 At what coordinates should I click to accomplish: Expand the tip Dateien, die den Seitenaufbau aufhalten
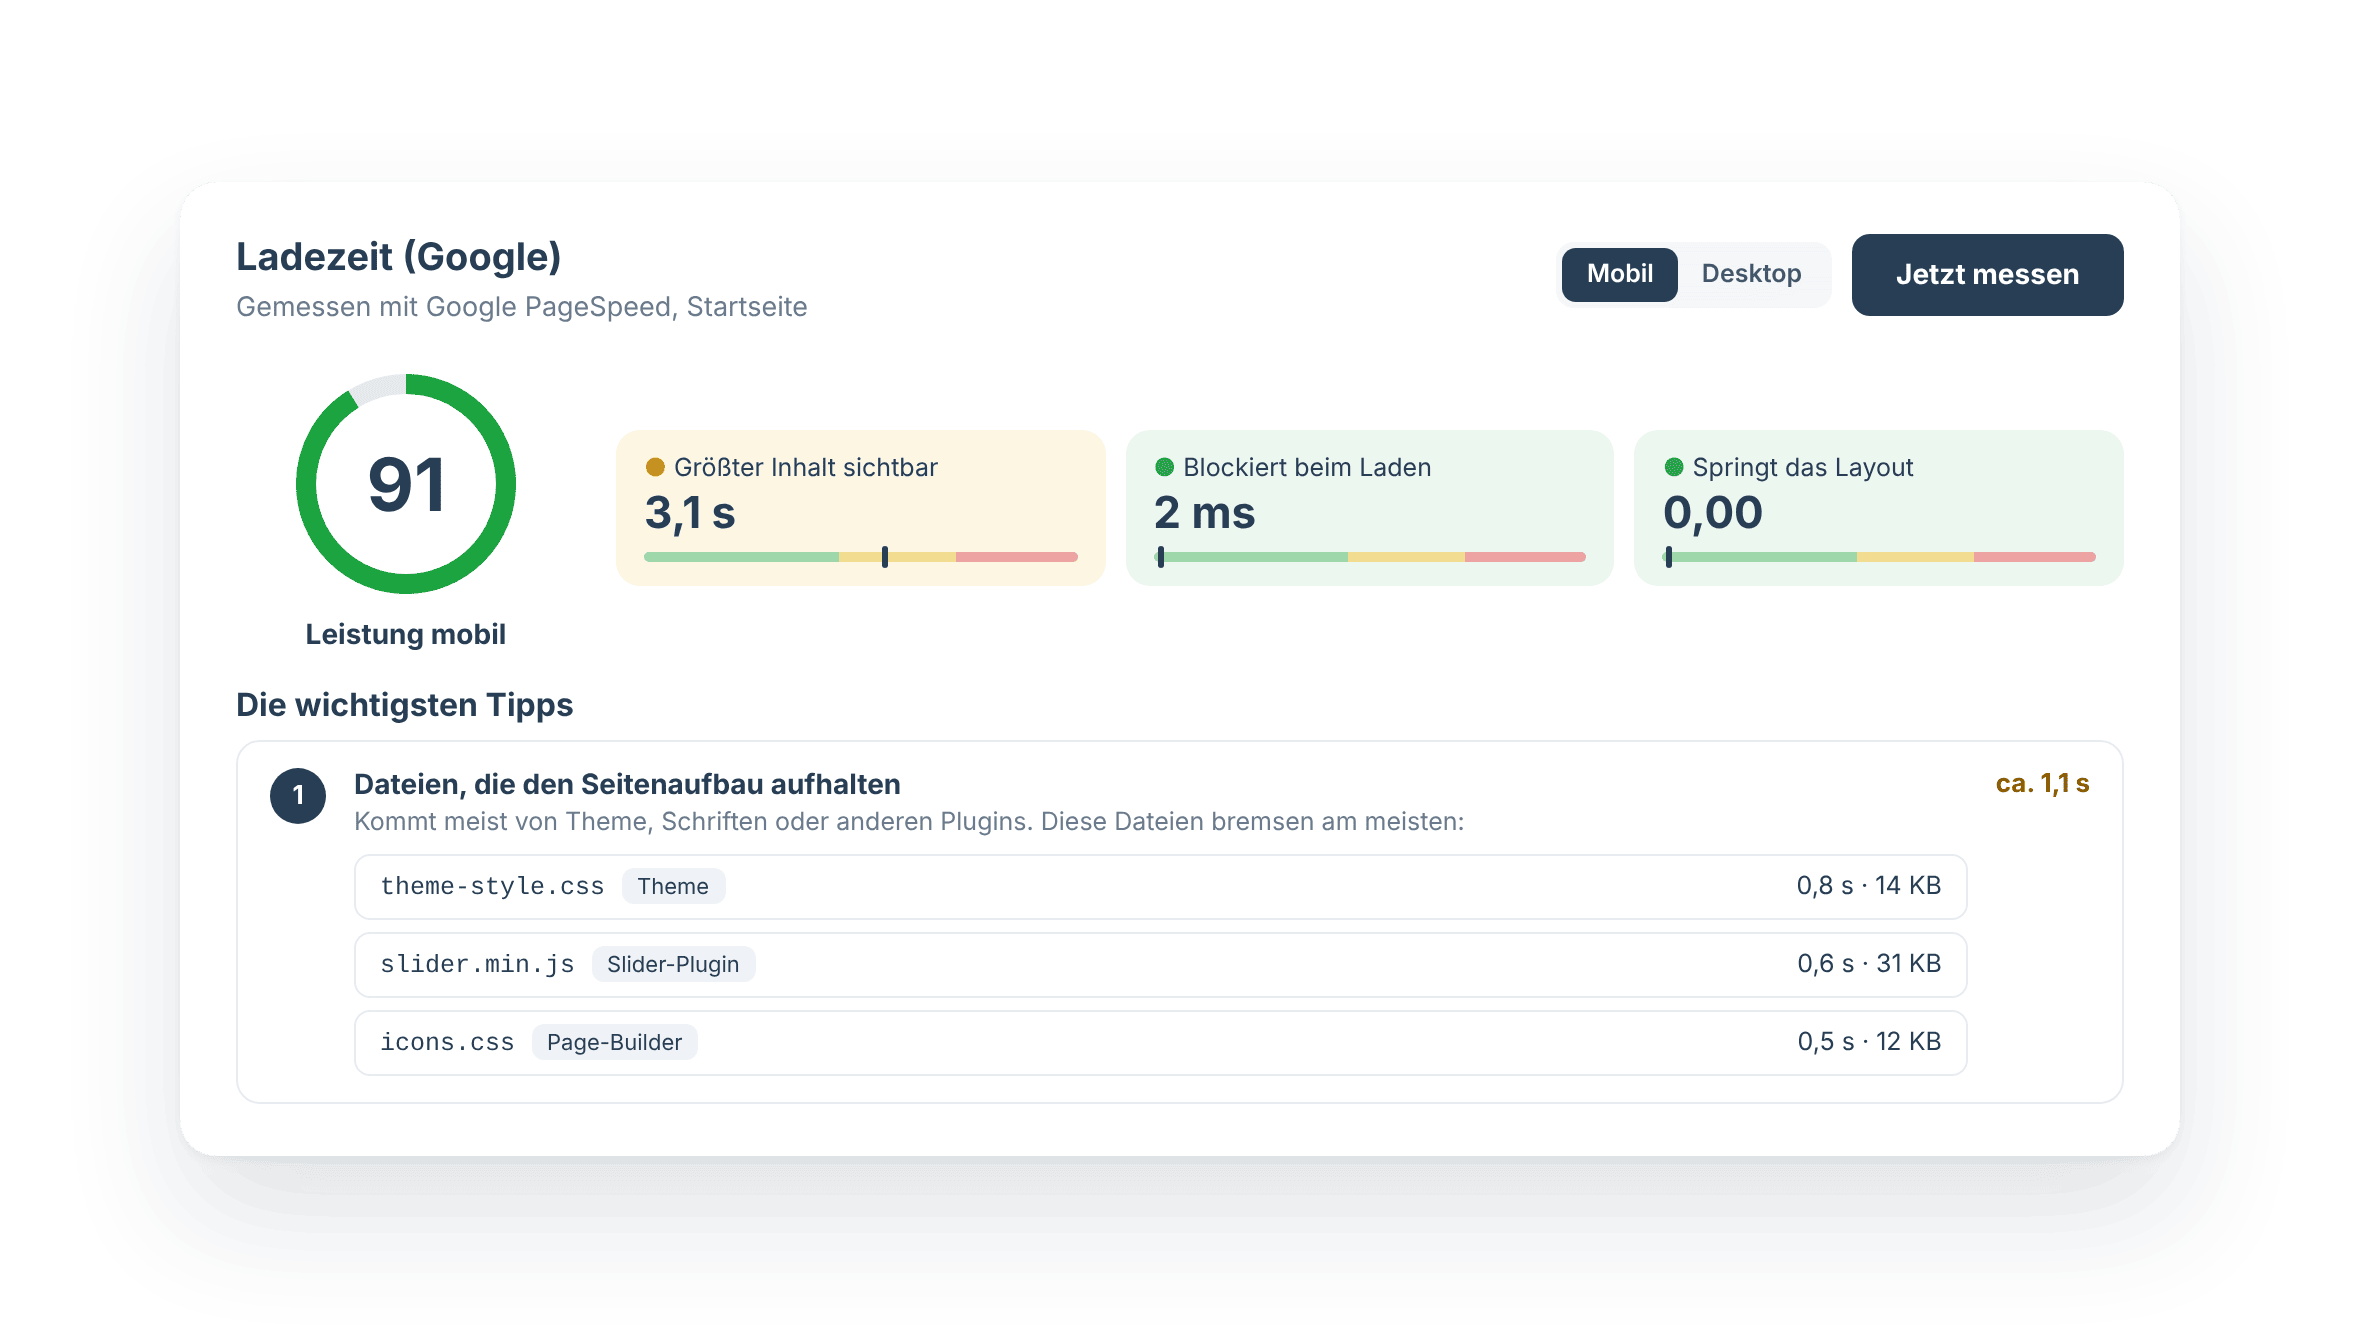627,784
